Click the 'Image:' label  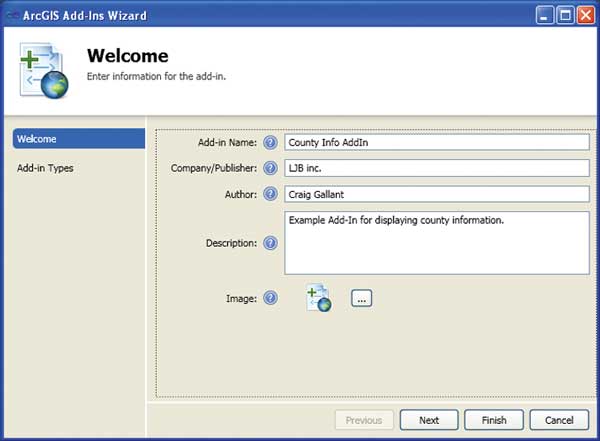241,298
